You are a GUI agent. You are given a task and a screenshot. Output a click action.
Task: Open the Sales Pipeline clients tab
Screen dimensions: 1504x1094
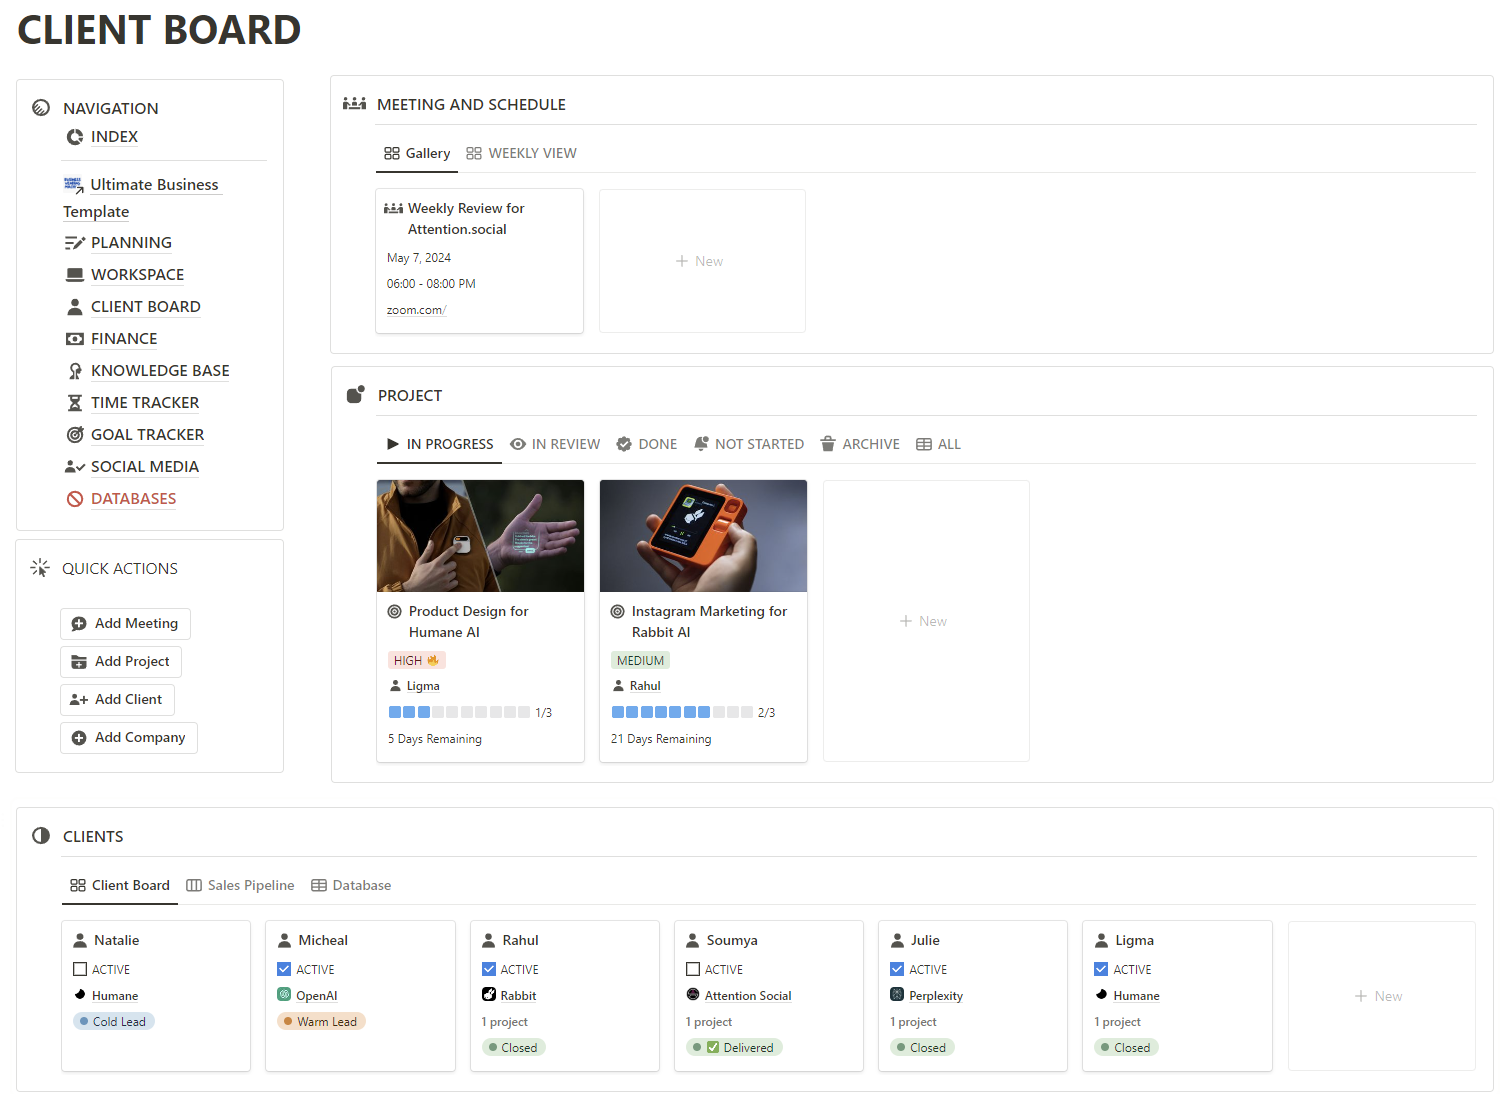pyautogui.click(x=240, y=885)
